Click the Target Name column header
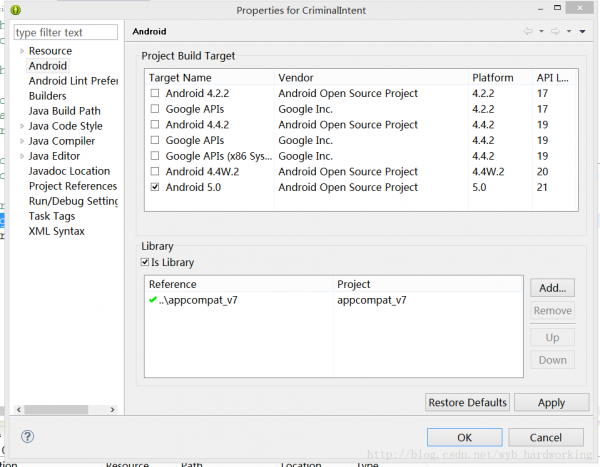 coord(209,78)
